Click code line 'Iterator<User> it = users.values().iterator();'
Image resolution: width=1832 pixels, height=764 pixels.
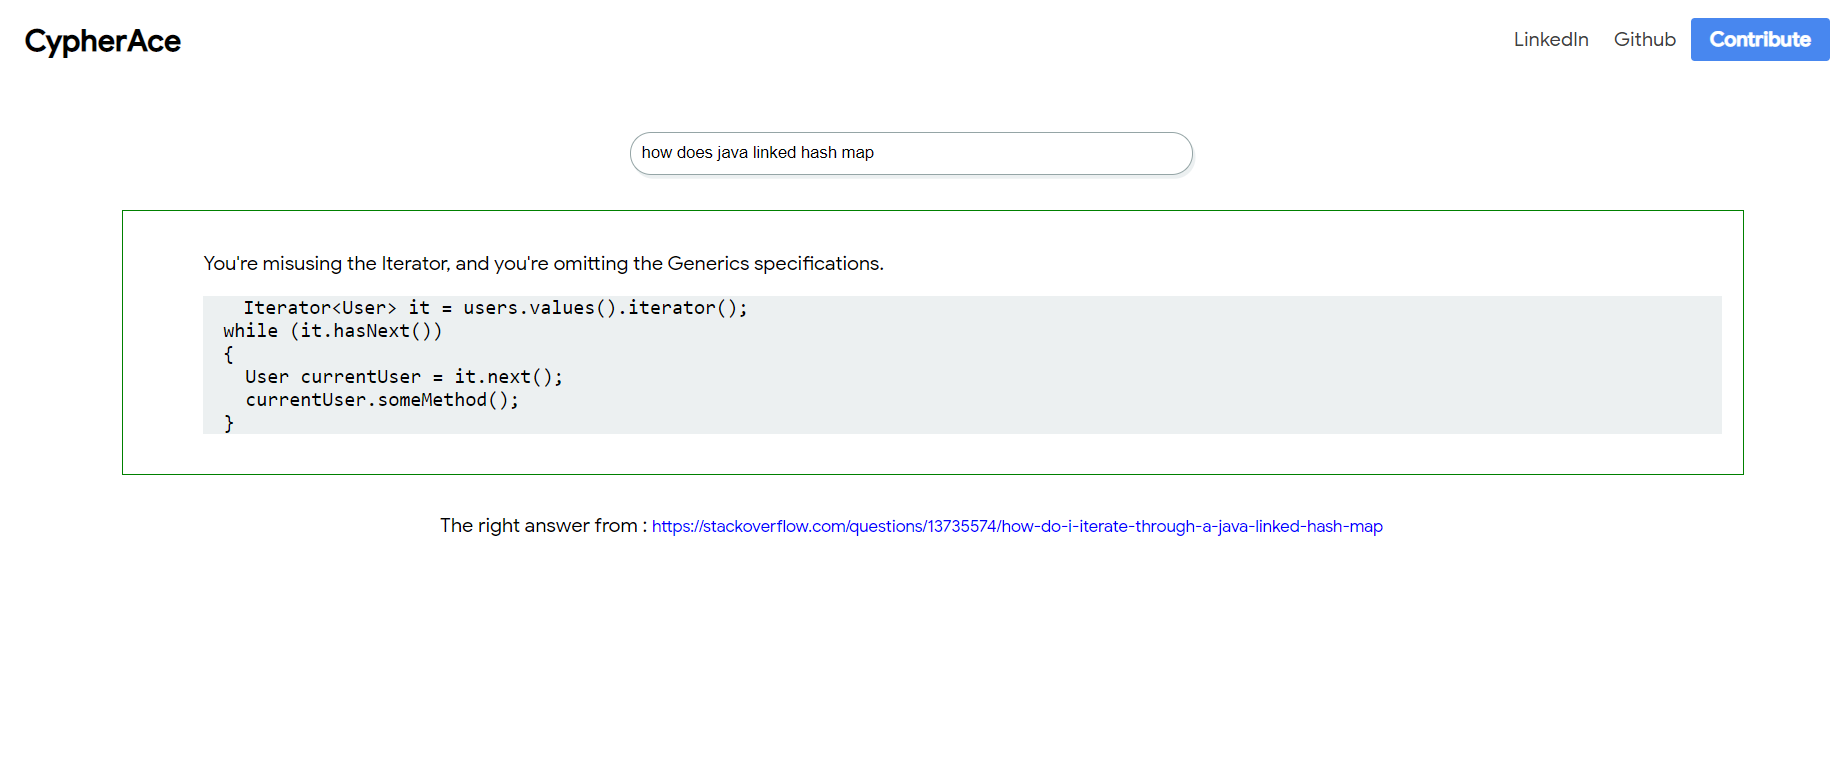tap(495, 308)
